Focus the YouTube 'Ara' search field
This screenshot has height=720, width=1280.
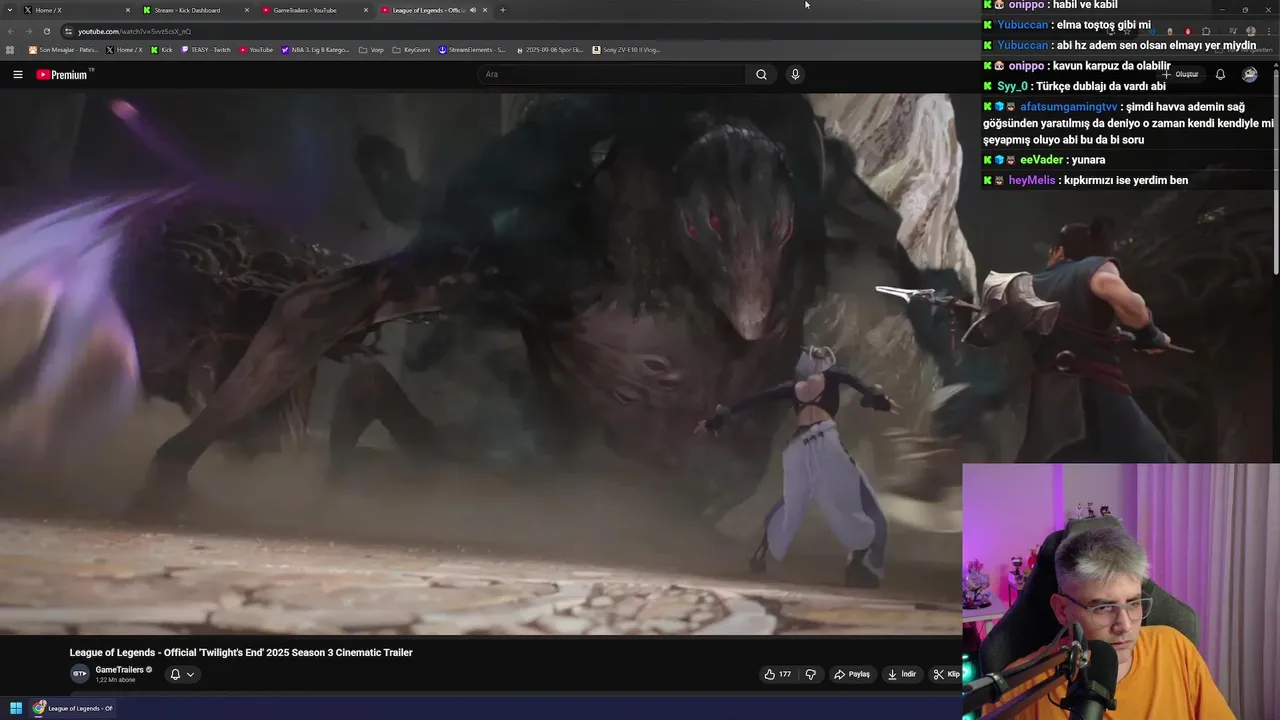tap(612, 74)
